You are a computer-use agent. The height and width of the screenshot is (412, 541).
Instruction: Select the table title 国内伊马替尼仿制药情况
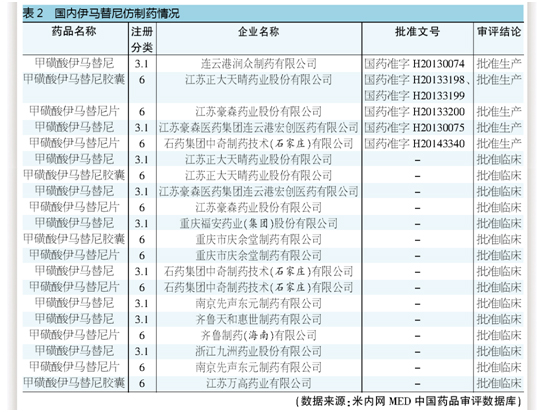coord(117,13)
